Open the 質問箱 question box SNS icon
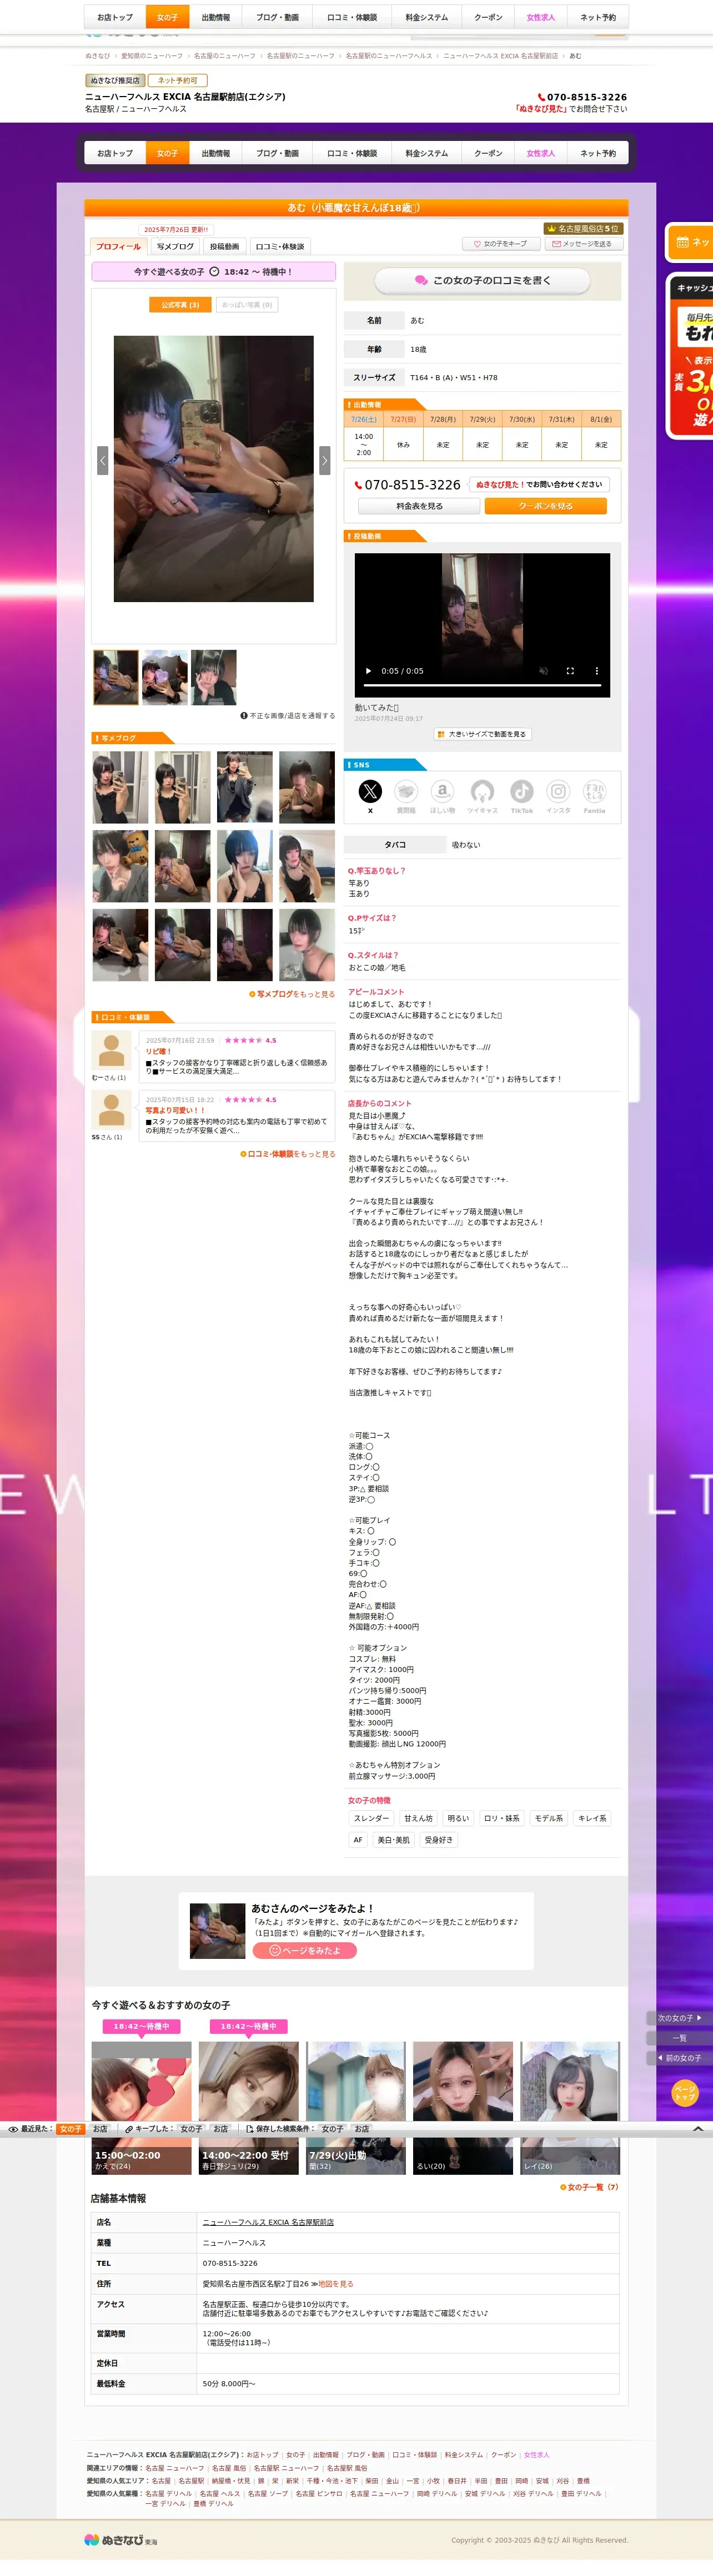The image size is (713, 2576). click(x=406, y=791)
